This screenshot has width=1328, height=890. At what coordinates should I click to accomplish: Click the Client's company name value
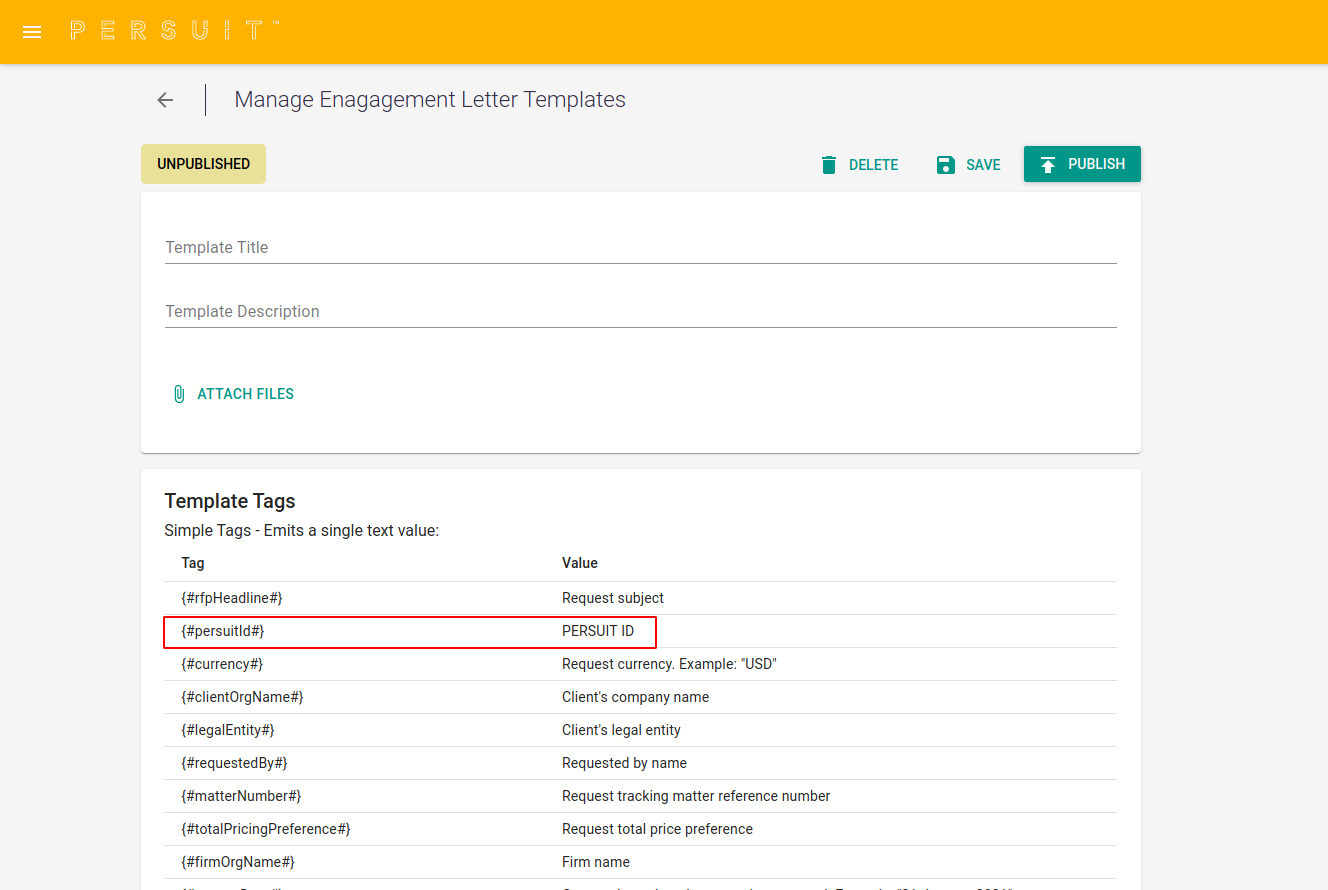636,697
